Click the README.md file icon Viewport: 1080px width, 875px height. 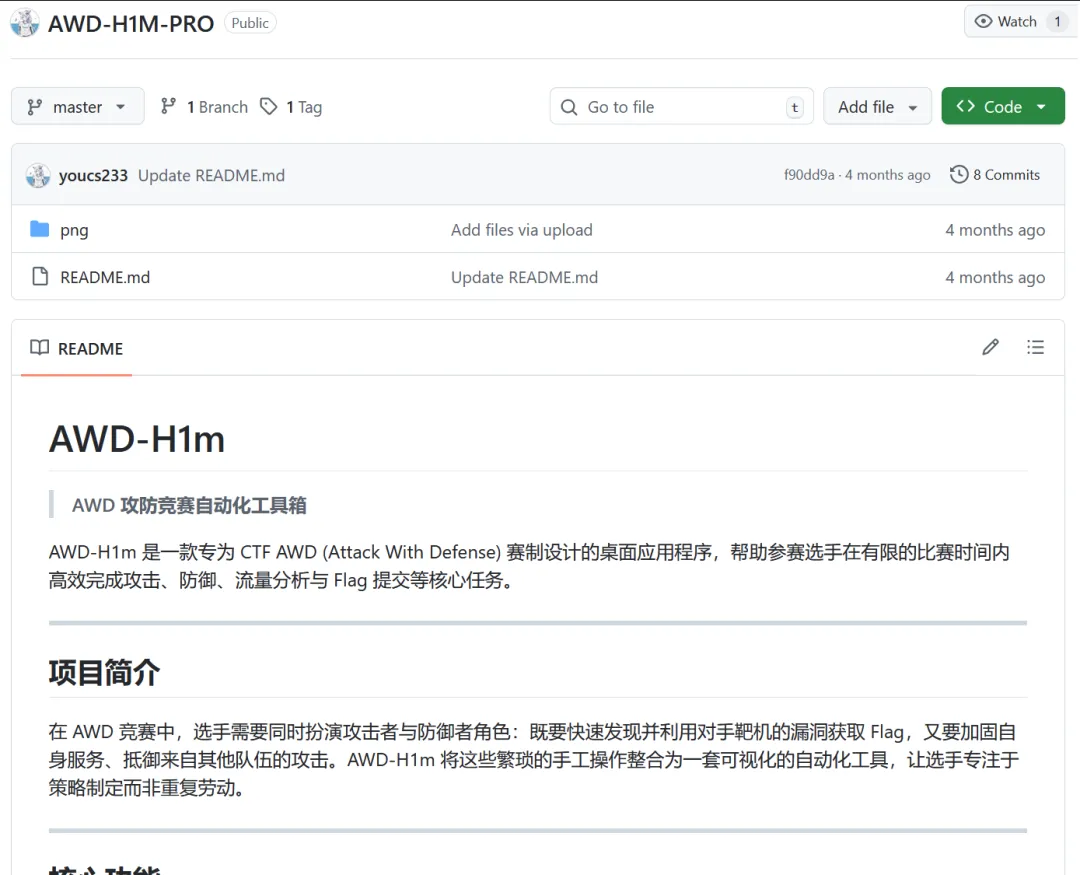[x=40, y=276]
